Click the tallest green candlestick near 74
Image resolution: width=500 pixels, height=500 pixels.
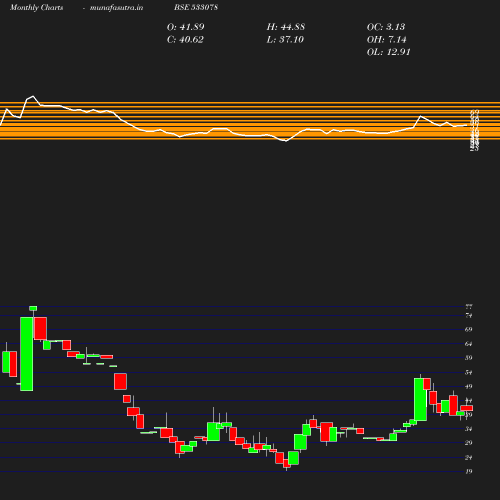pos(27,354)
